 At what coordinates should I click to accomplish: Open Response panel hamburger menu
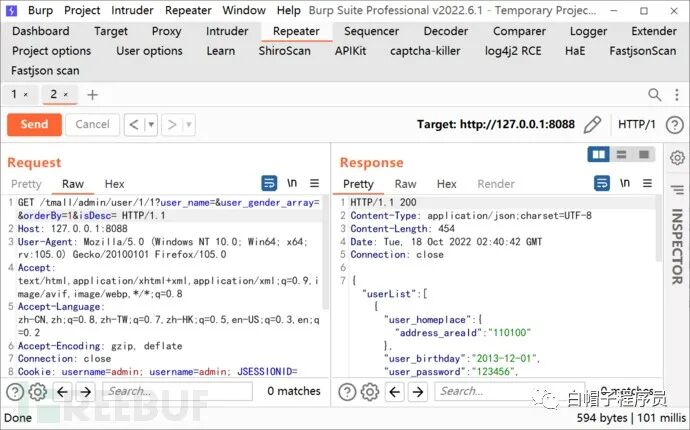pos(647,183)
